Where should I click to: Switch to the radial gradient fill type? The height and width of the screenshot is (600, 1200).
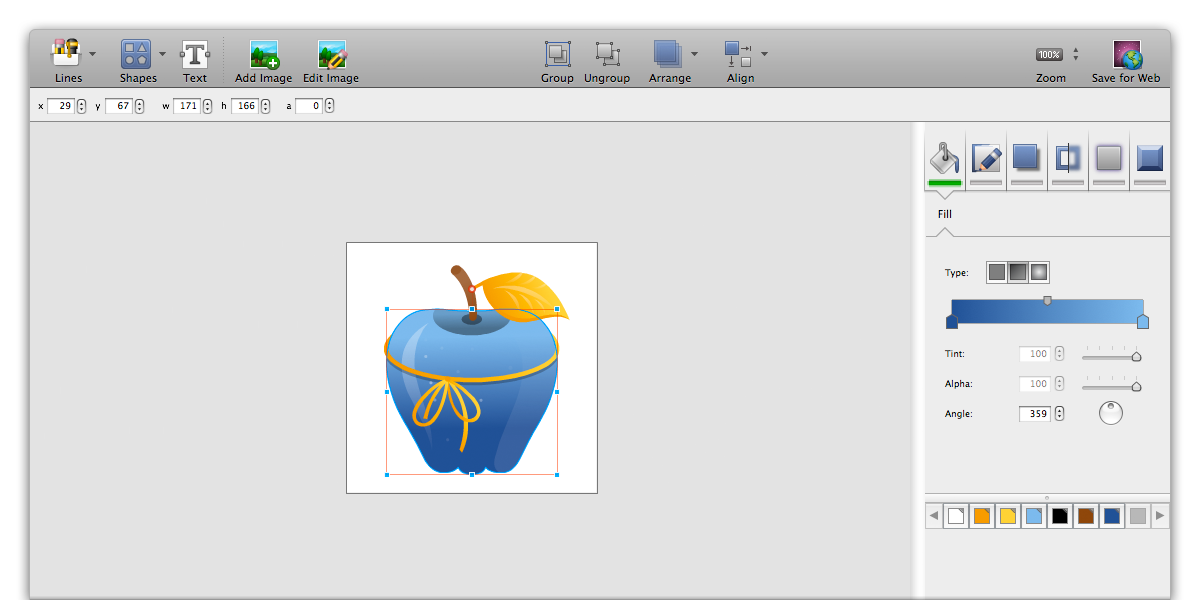pos(1039,272)
